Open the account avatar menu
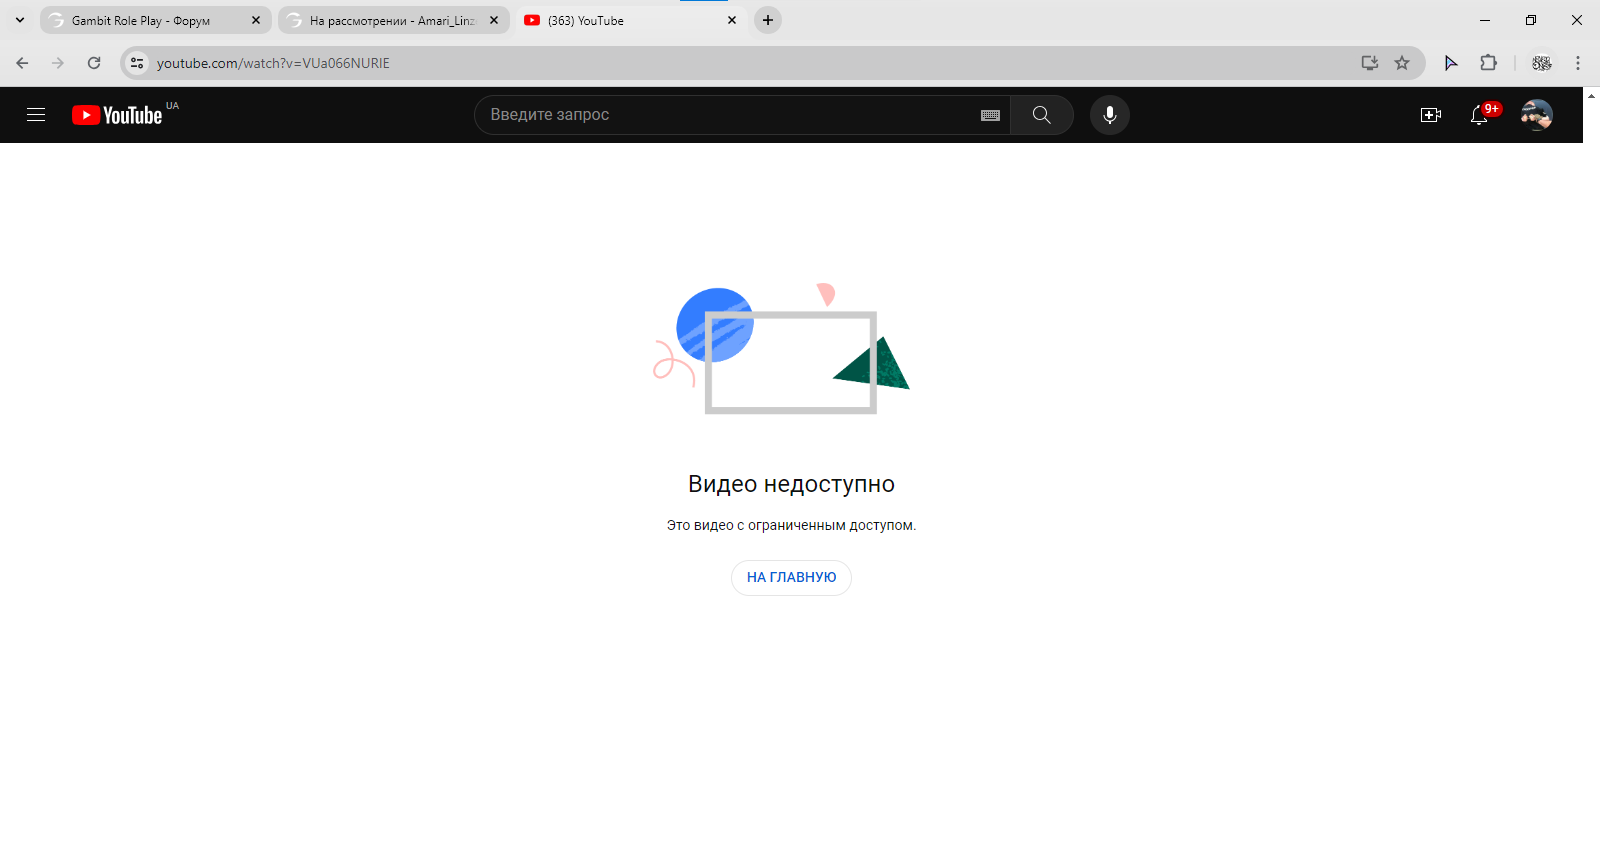The height and width of the screenshot is (844, 1600). (1536, 115)
